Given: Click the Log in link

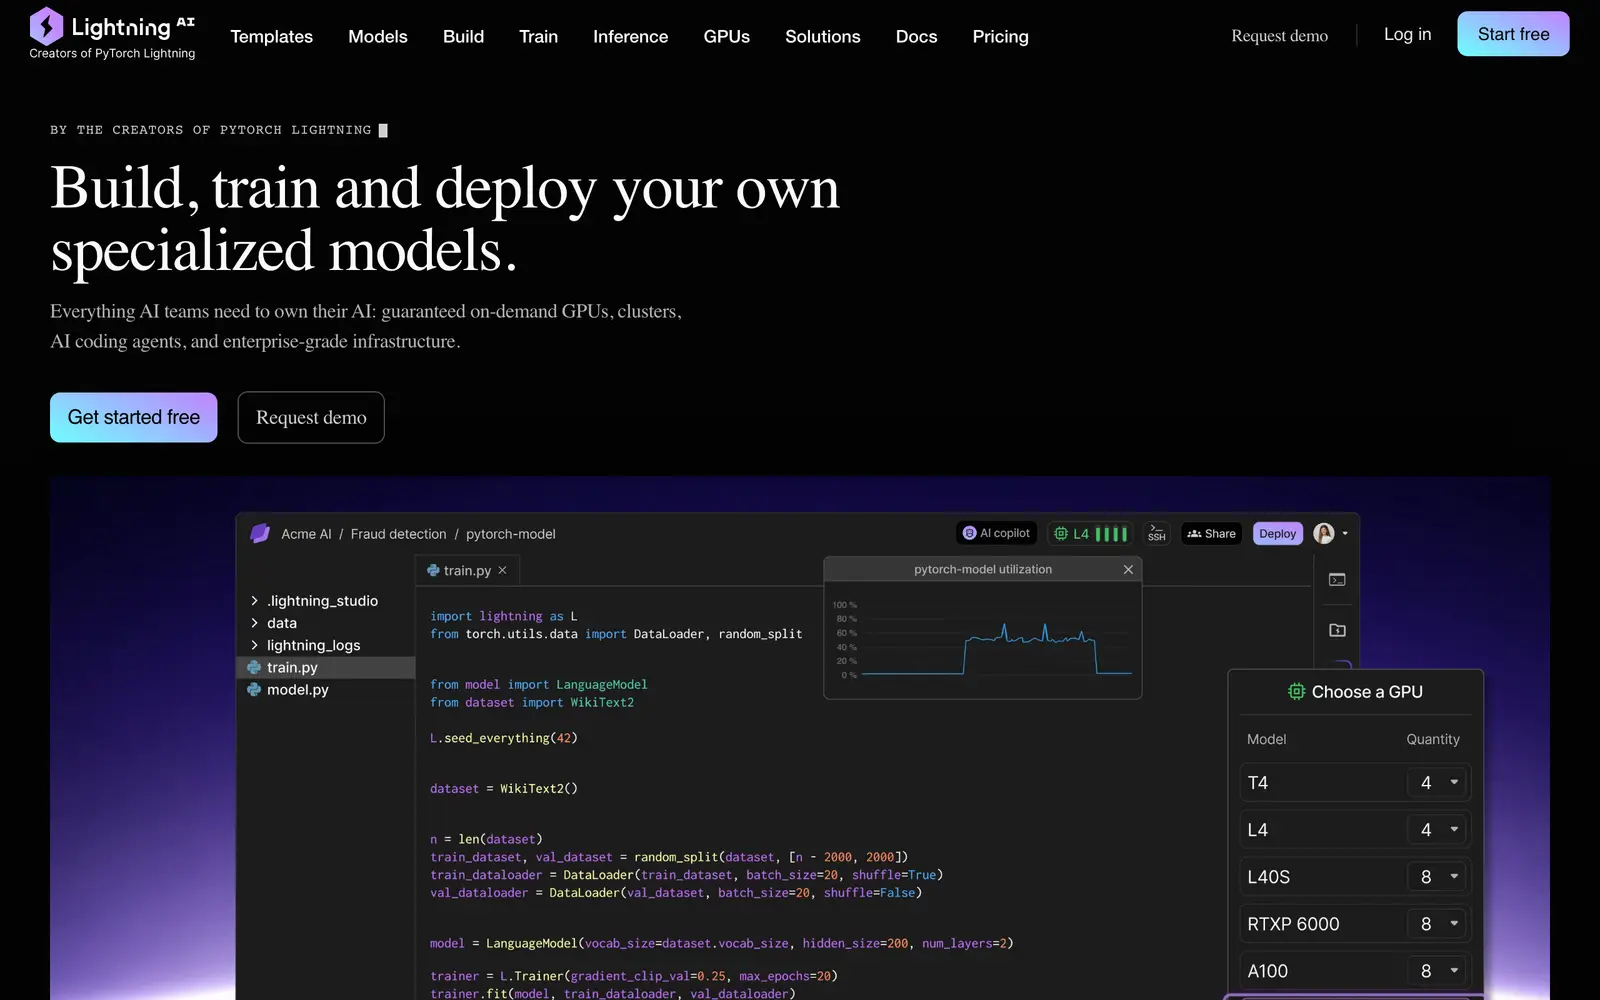Looking at the screenshot, I should (1408, 34).
